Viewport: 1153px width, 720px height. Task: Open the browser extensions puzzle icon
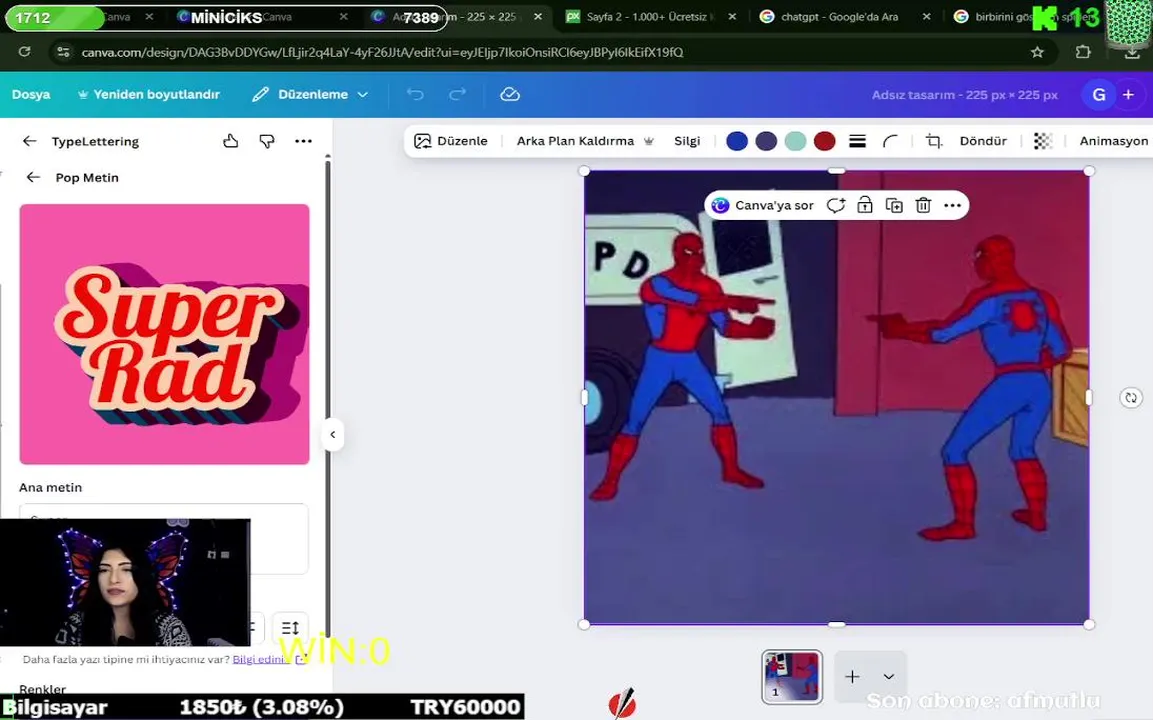click(1083, 52)
